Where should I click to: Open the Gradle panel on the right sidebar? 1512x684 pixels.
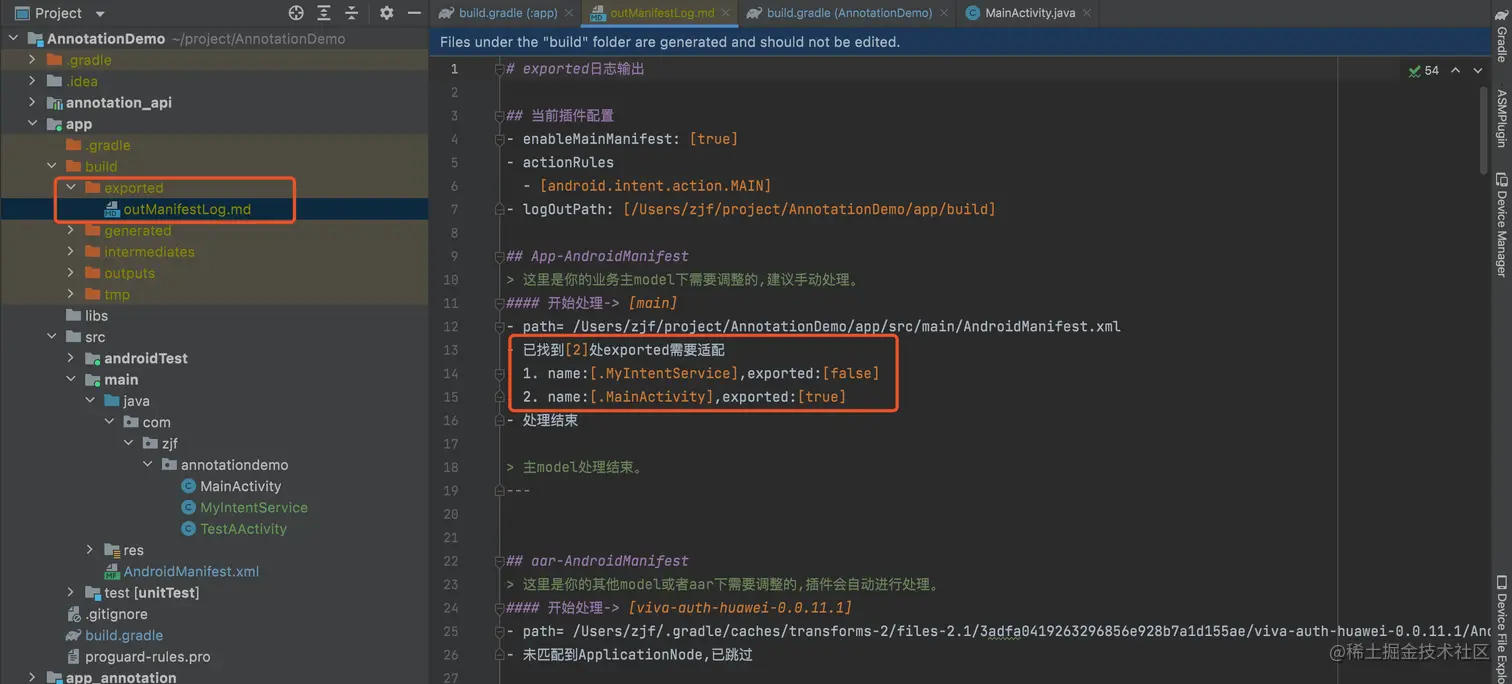tap(1503, 35)
